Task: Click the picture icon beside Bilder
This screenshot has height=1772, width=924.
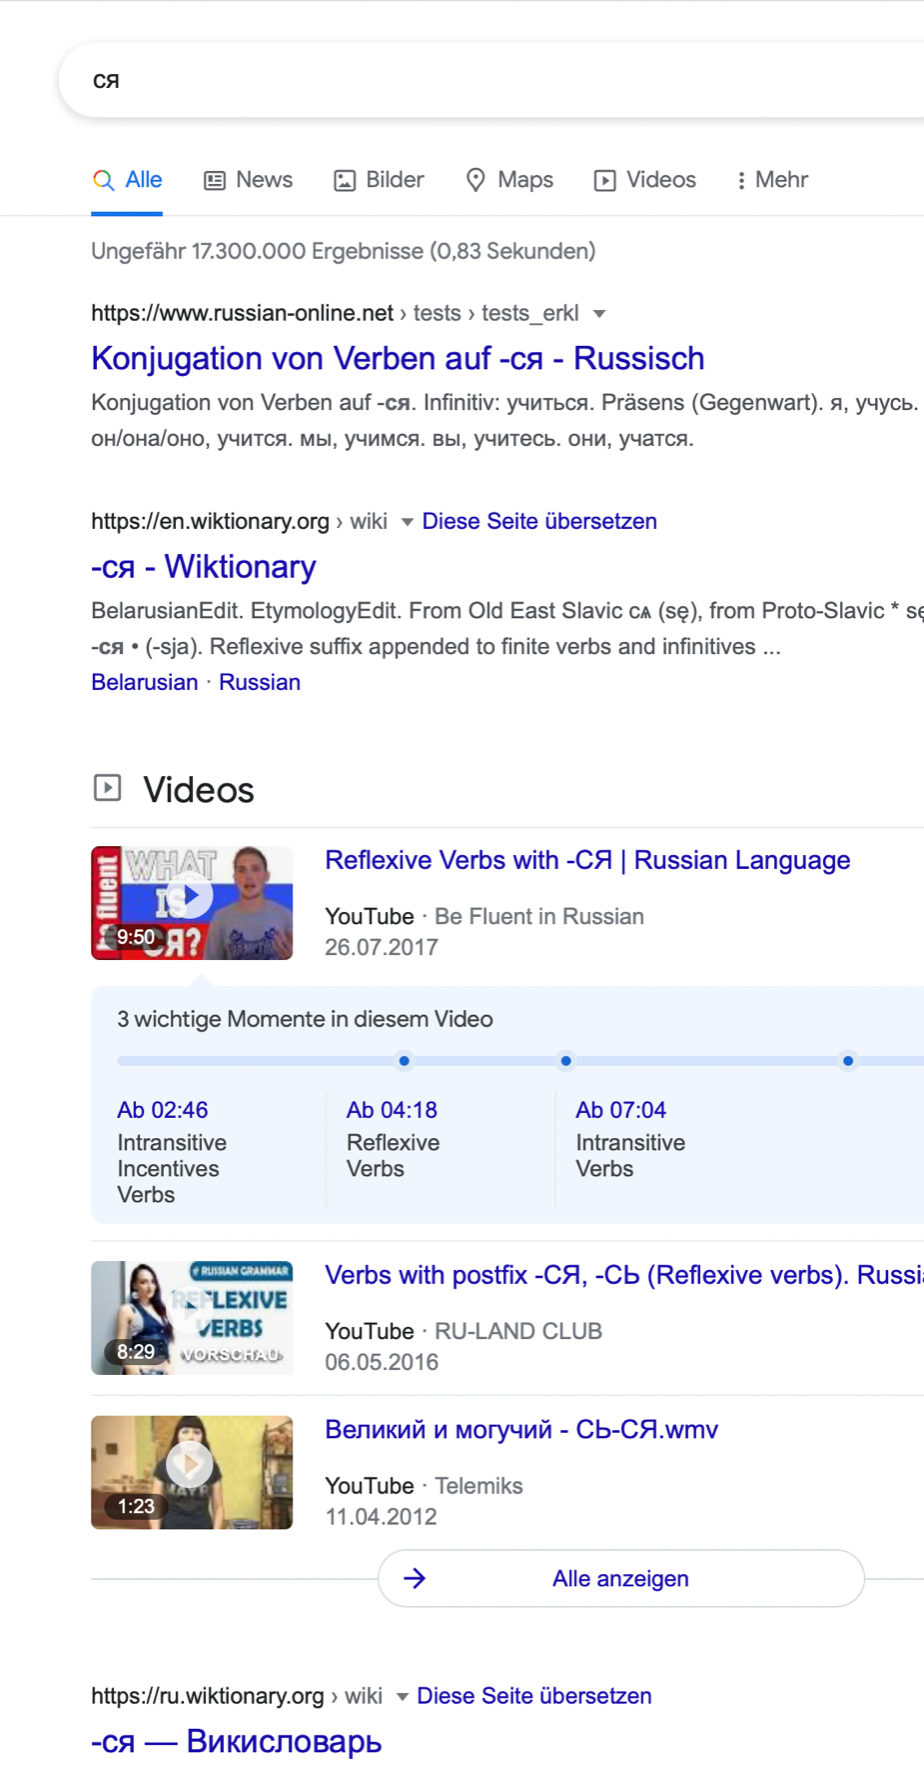Action: click(x=344, y=180)
